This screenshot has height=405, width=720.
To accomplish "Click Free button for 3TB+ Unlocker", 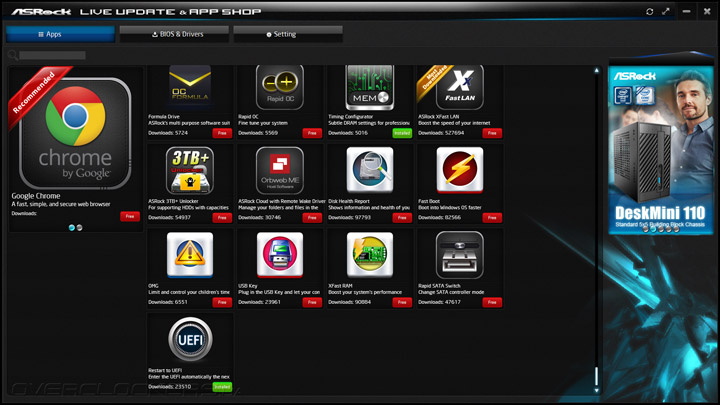I will 222,218.
